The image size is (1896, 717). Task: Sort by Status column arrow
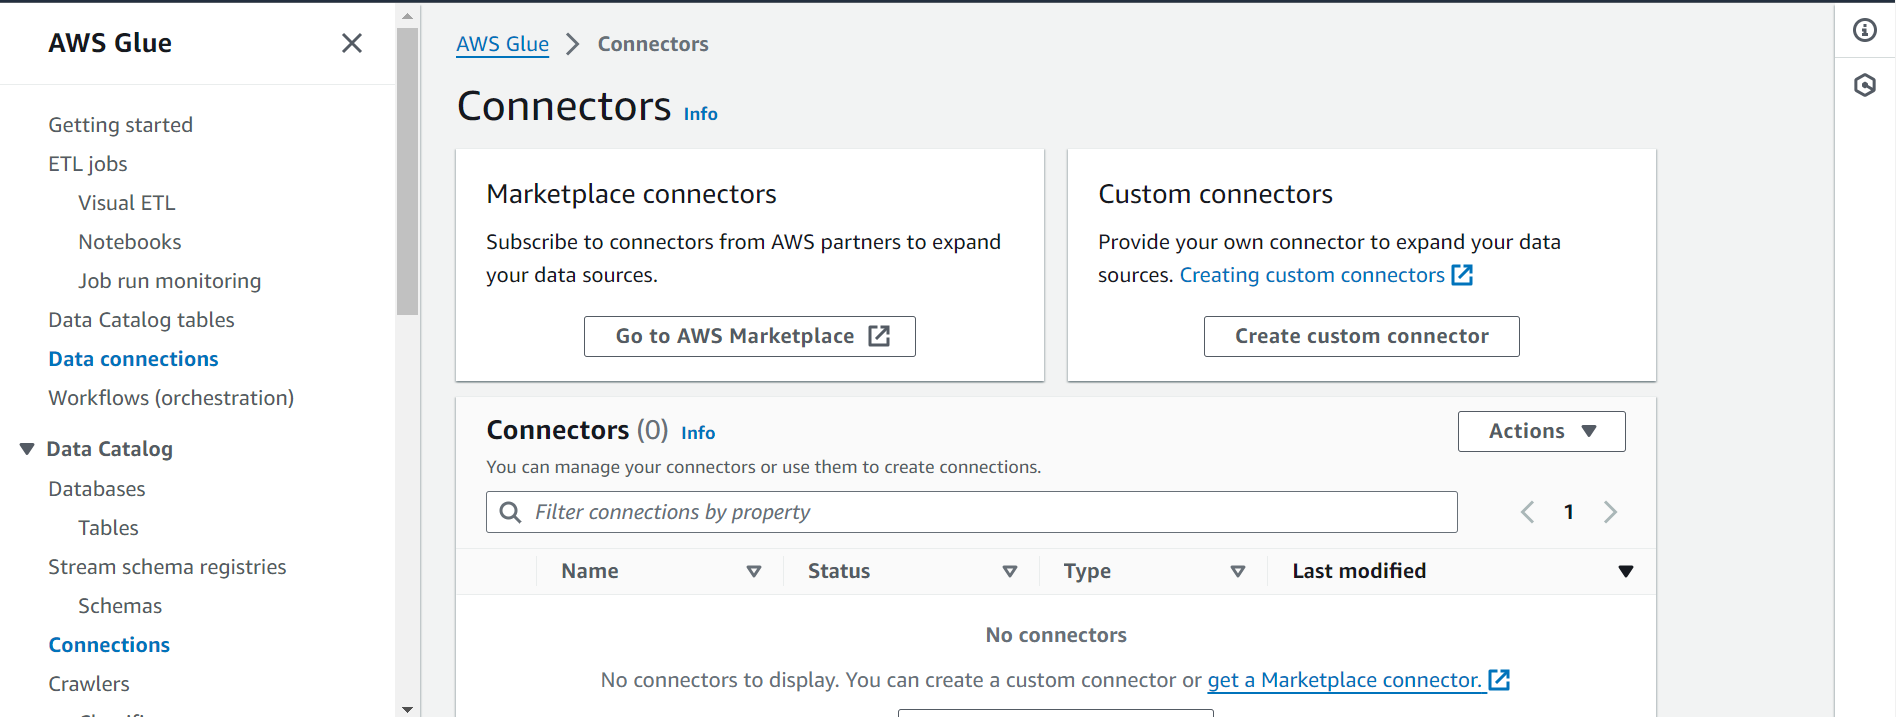click(1010, 571)
